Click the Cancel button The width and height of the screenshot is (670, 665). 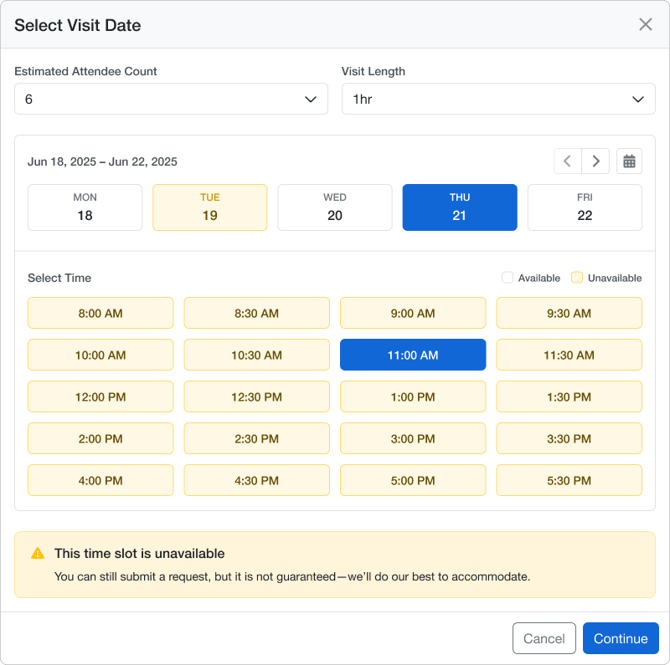tap(544, 638)
